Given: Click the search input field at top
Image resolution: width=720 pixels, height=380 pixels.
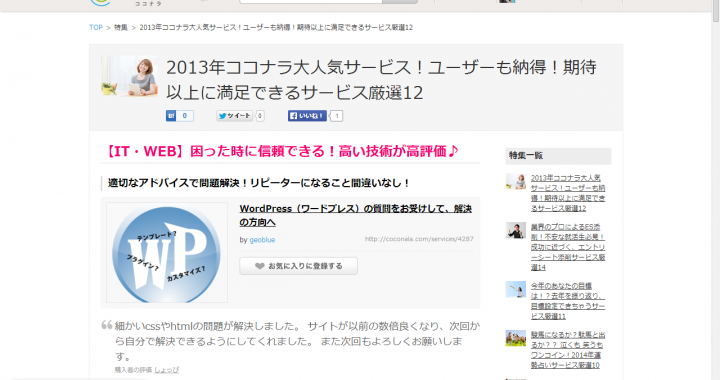Looking at the screenshot, I should point(311,1).
